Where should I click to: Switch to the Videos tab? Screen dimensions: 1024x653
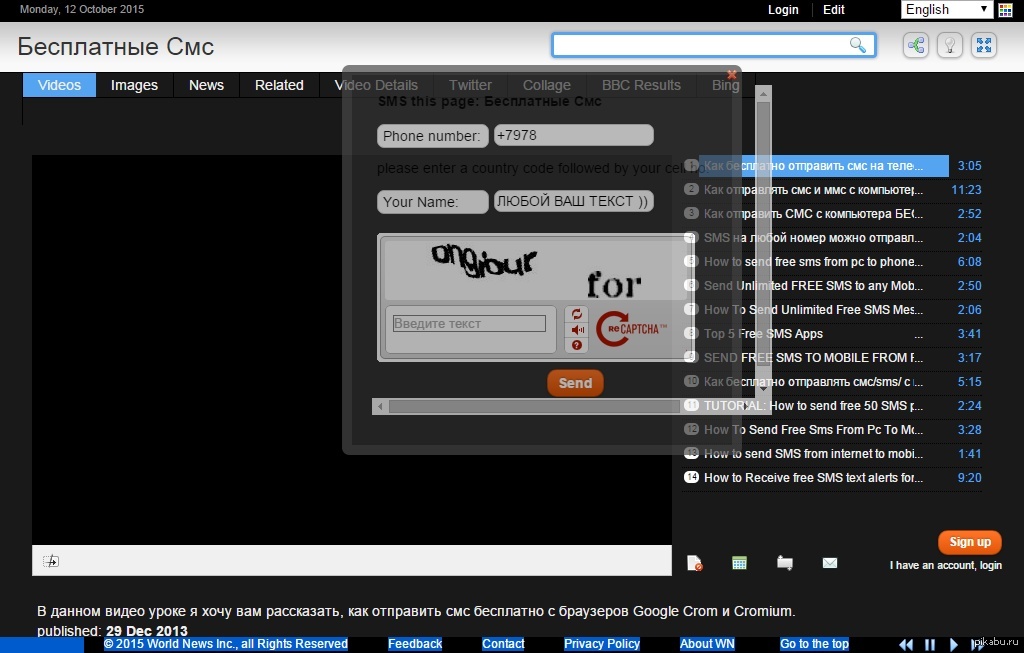[x=59, y=85]
